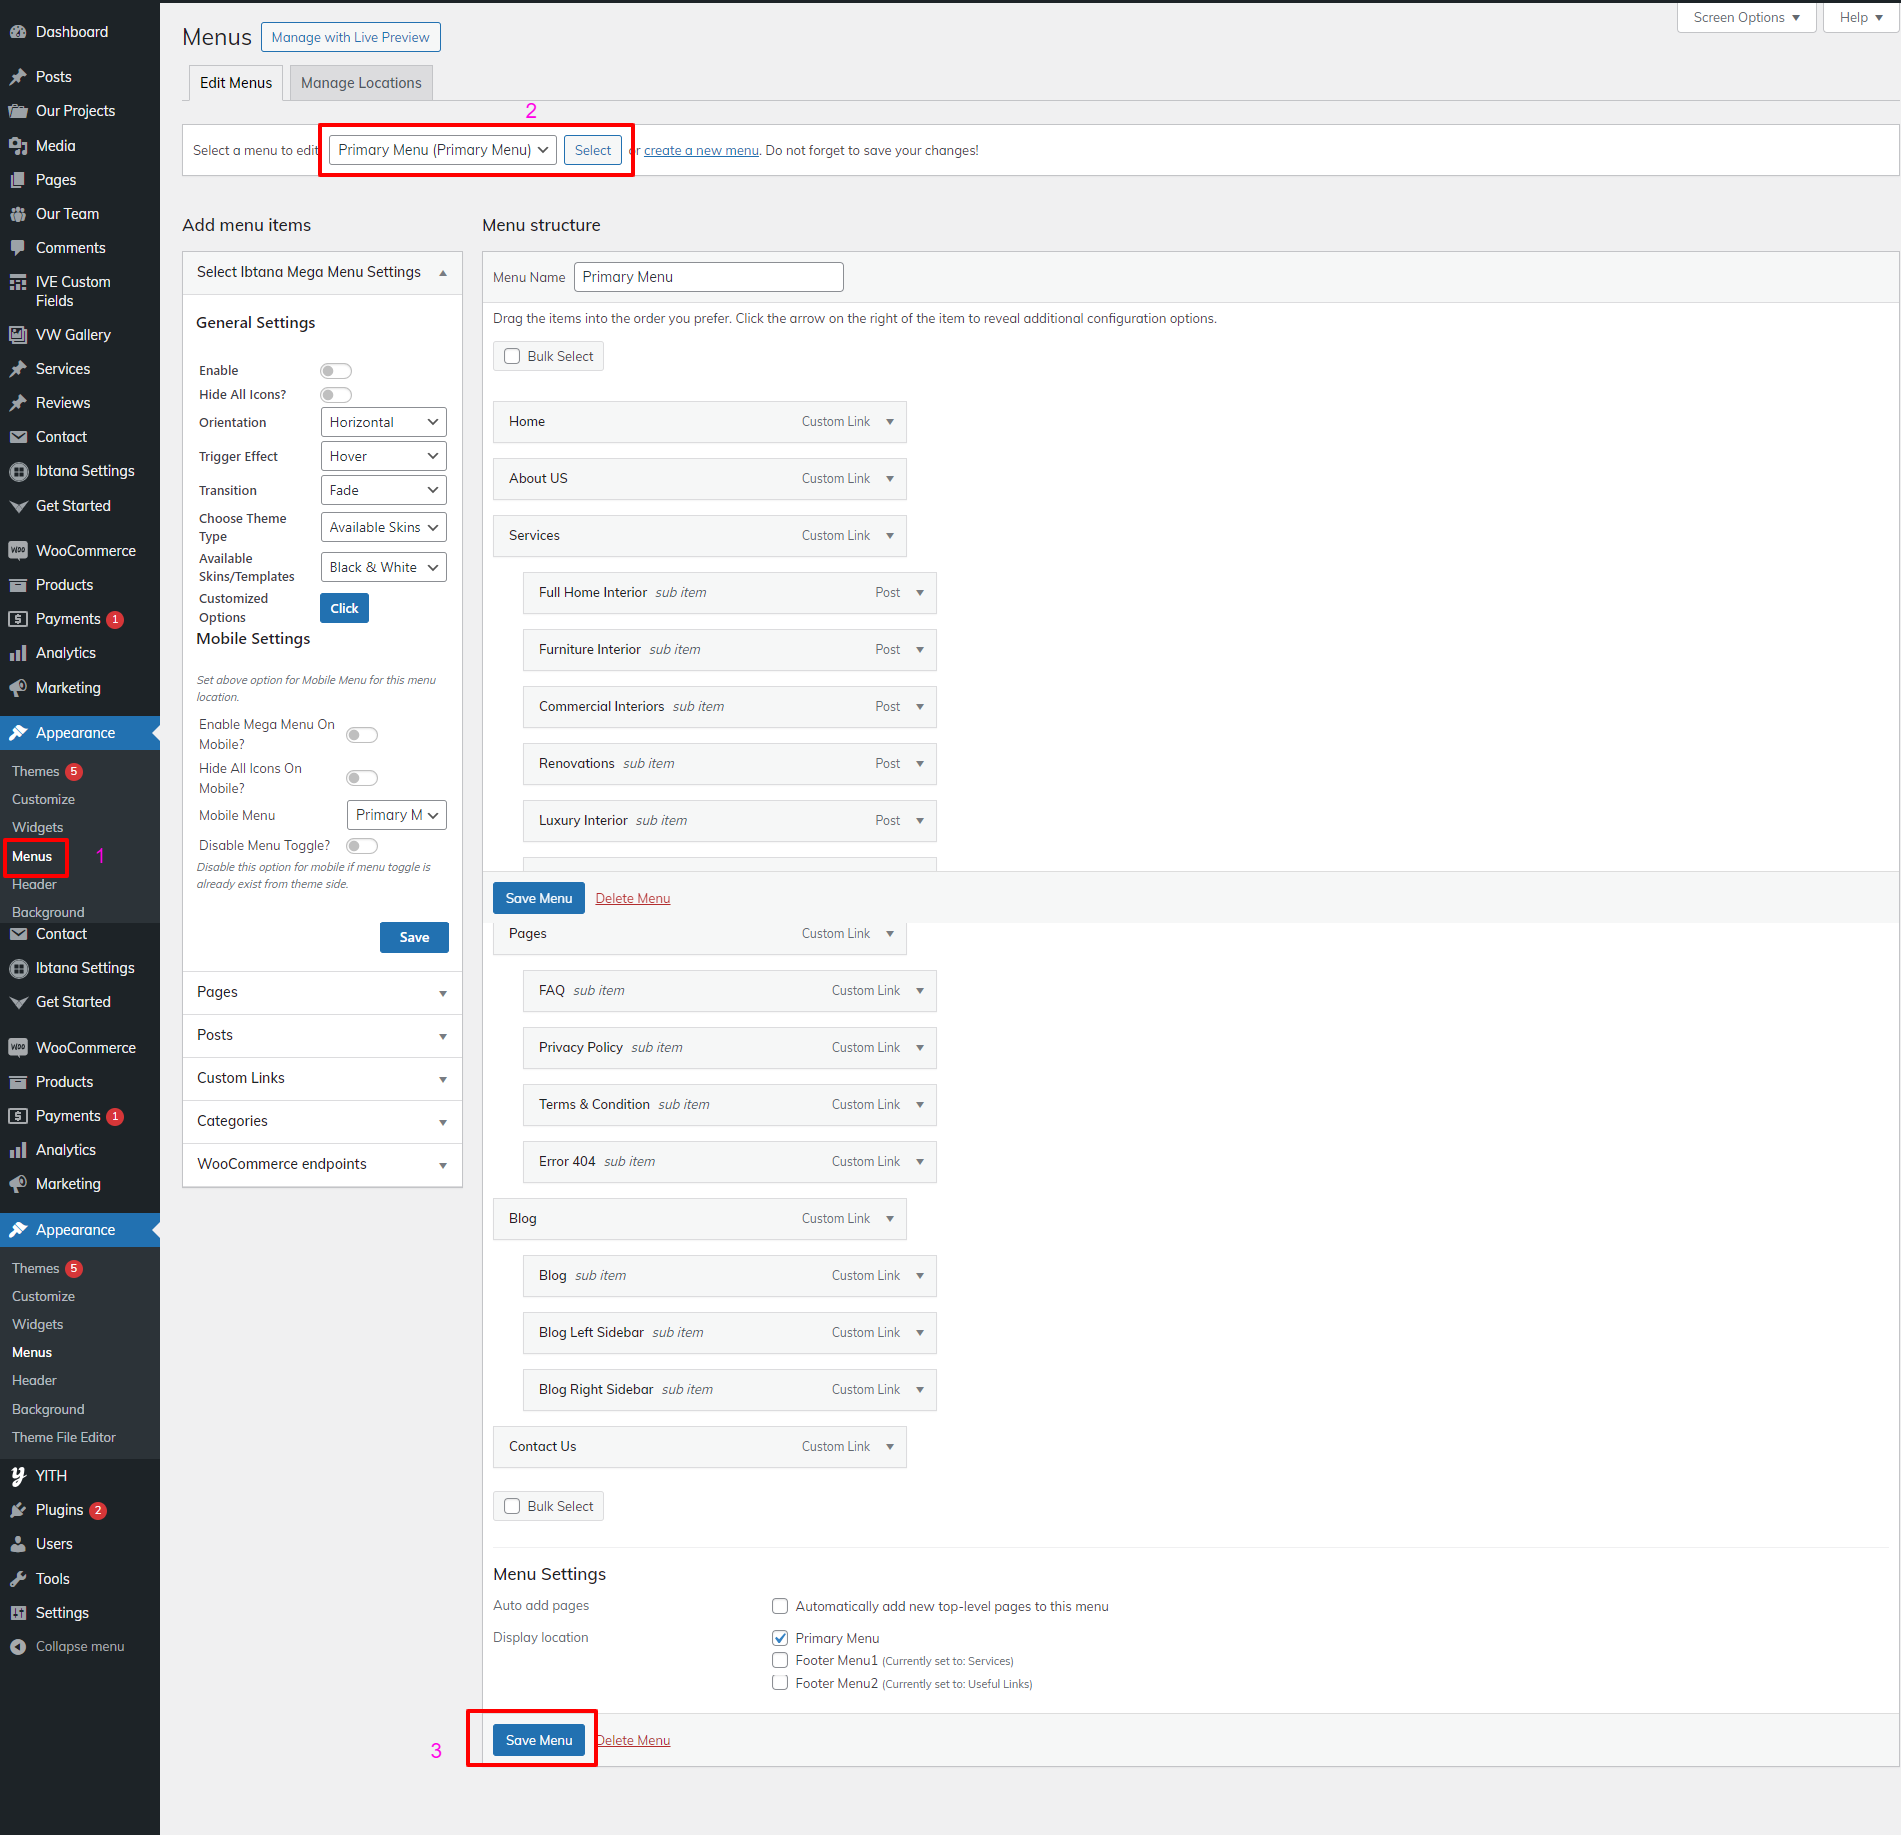Open the Screen Options panel tab
The width and height of the screenshot is (1901, 1835).
1745,17
